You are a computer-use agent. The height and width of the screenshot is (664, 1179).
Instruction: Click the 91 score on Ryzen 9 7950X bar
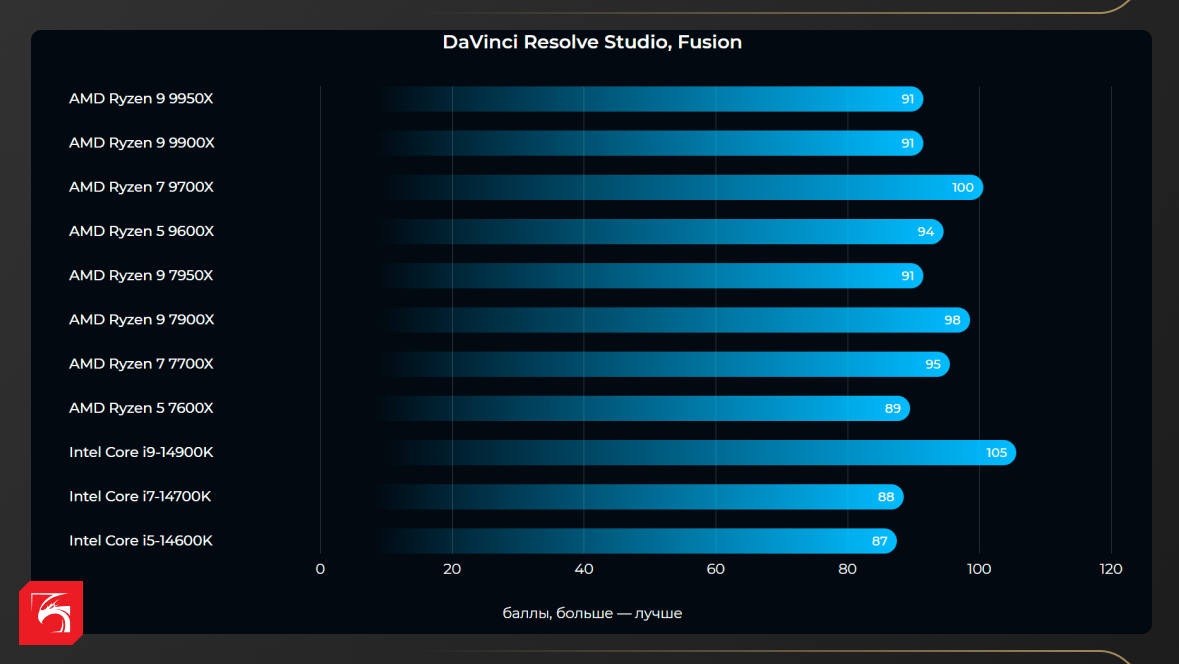908,276
